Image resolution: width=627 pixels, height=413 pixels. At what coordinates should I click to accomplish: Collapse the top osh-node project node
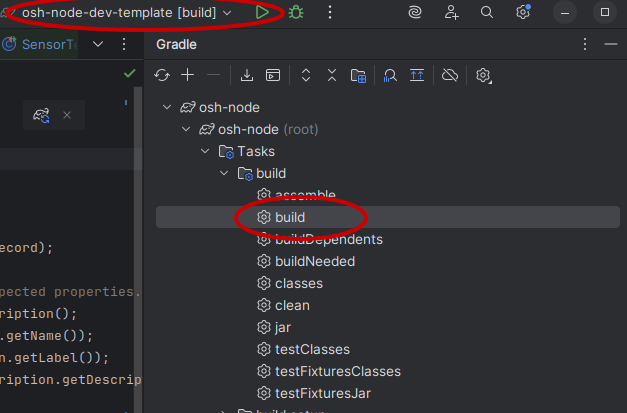click(x=167, y=107)
